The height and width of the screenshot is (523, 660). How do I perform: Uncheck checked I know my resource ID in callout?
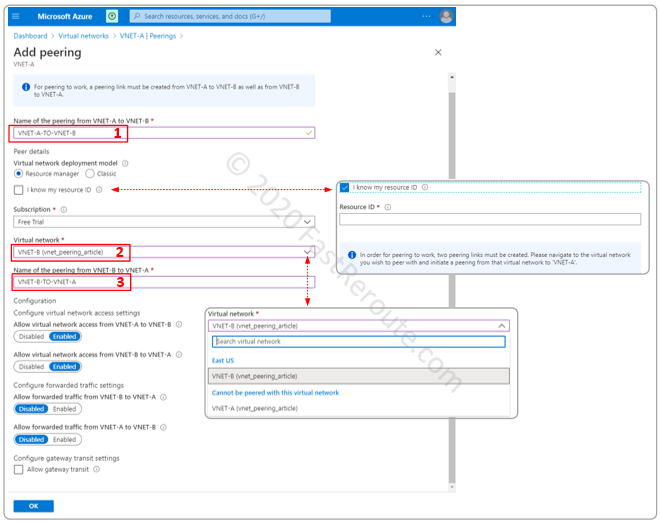345,187
